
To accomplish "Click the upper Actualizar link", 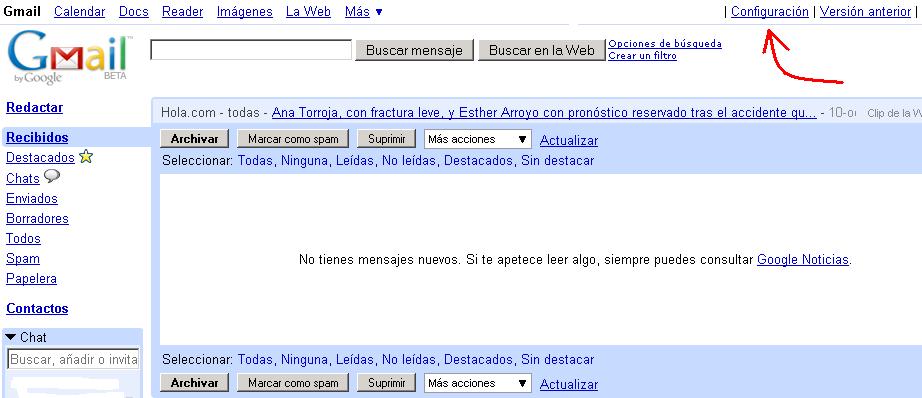I will [569, 141].
